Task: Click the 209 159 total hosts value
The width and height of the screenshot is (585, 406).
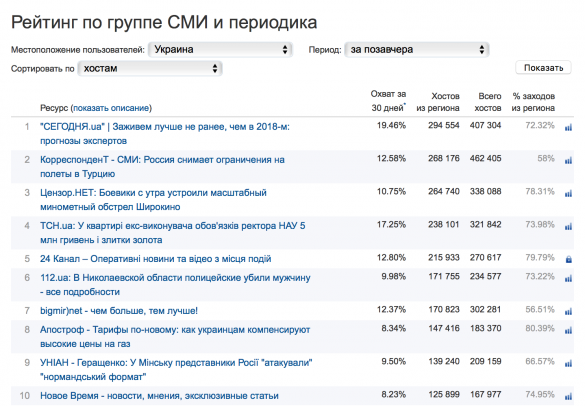Action: pos(485,362)
